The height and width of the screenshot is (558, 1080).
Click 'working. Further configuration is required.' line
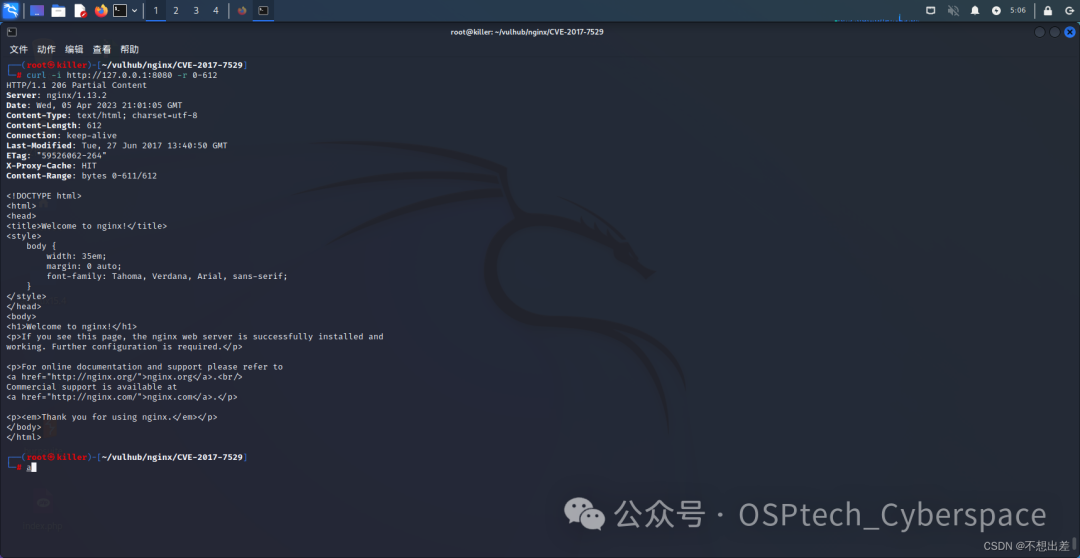click(x=124, y=347)
